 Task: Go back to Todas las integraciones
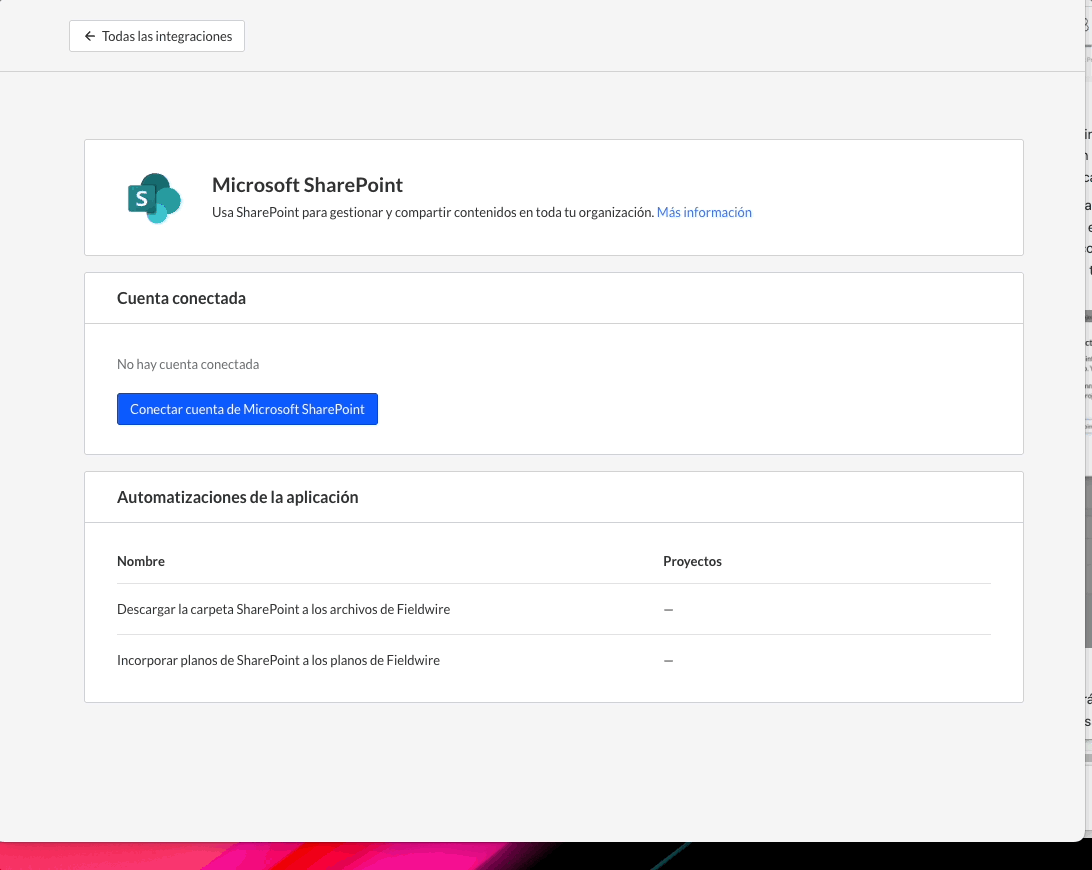point(157,36)
